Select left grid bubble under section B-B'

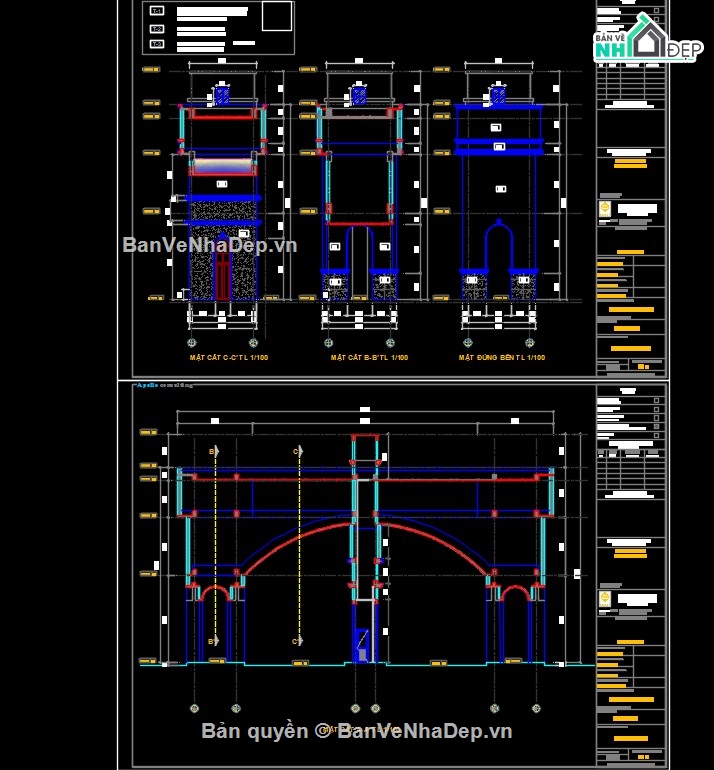329,342
